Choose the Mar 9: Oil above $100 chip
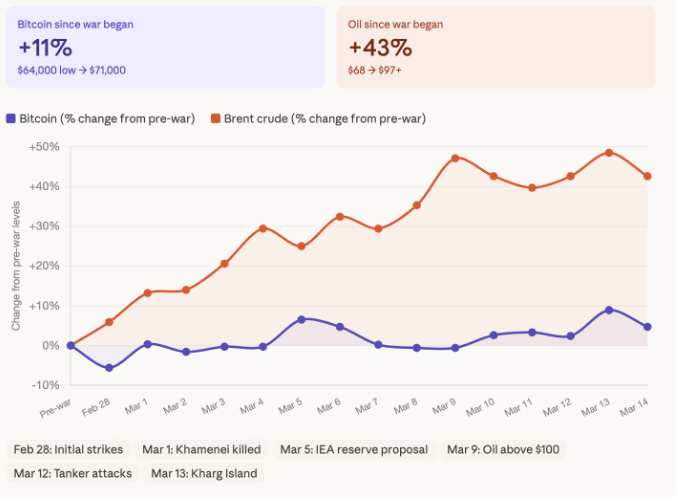Viewport: 678px width, 502px height. 504,450
